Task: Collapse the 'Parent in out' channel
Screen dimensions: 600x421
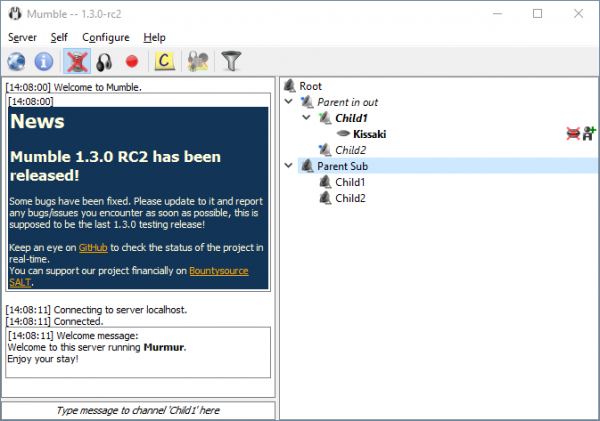Action: [x=290, y=102]
